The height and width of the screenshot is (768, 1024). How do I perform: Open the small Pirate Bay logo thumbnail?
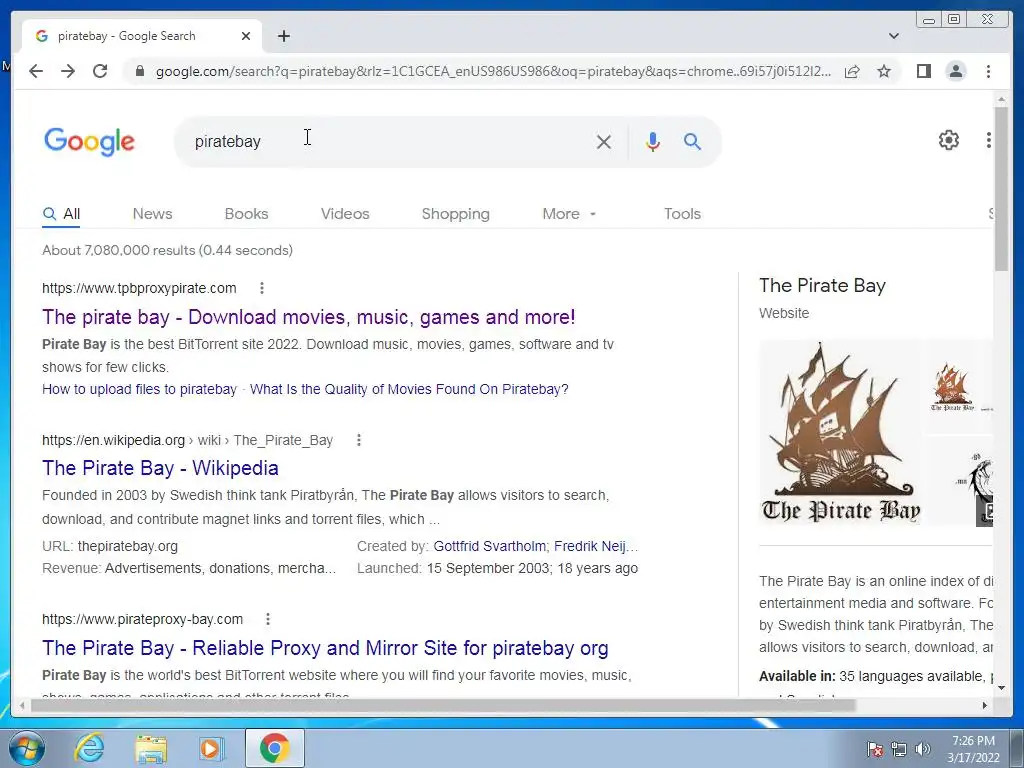tap(957, 387)
